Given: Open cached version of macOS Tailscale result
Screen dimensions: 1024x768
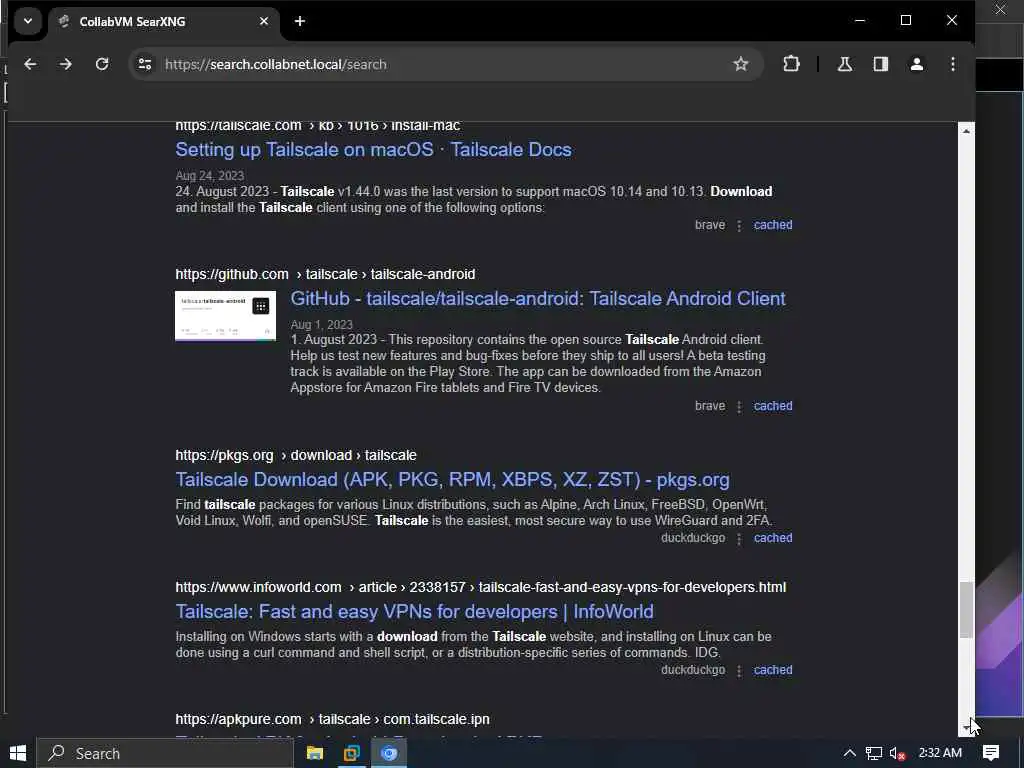Looking at the screenshot, I should click(773, 225).
